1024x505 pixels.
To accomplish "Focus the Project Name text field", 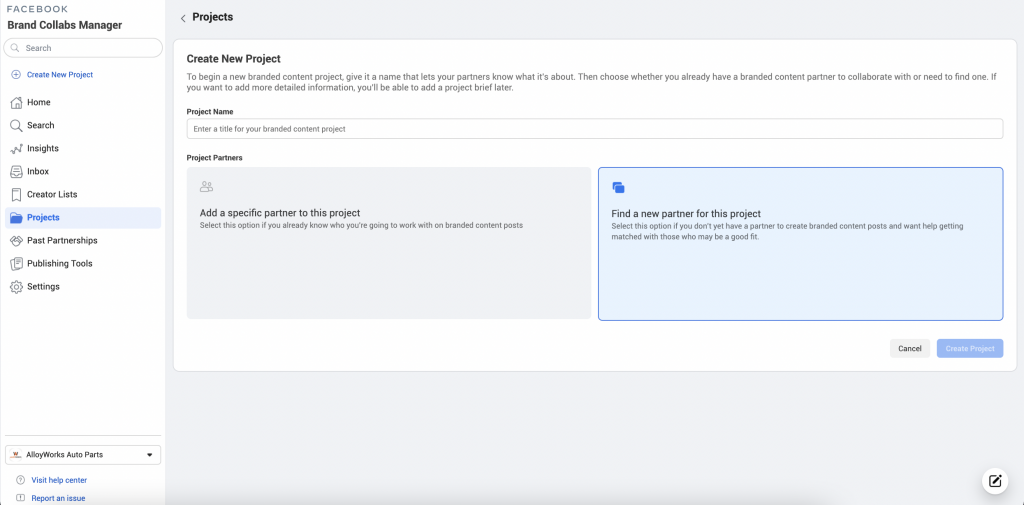I will tap(594, 129).
